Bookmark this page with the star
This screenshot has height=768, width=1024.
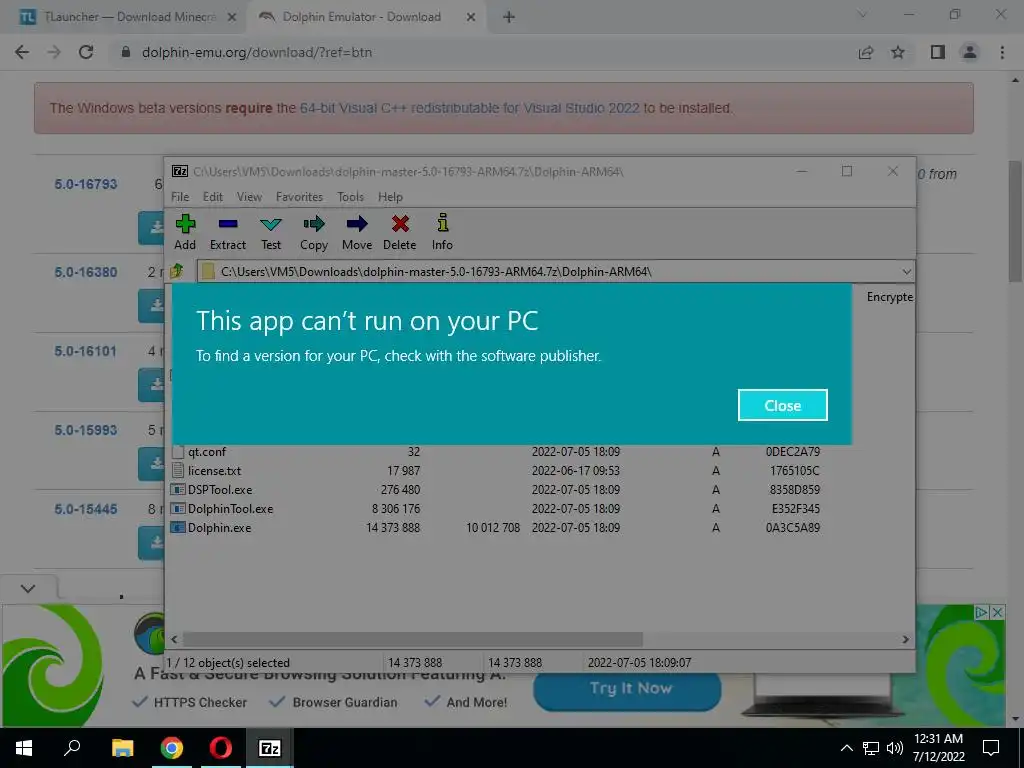tap(898, 52)
